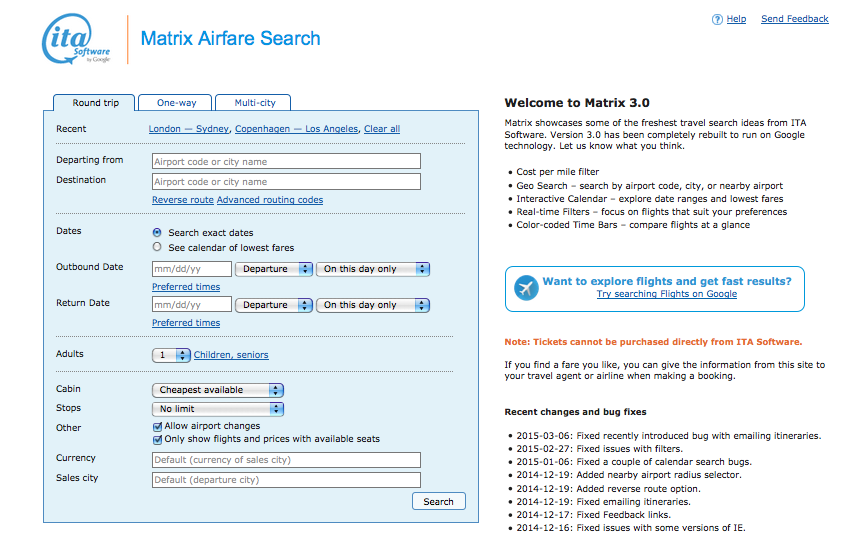The height and width of the screenshot is (553, 855).
Task: Switch to the Multi-city tab
Action: tap(253, 103)
